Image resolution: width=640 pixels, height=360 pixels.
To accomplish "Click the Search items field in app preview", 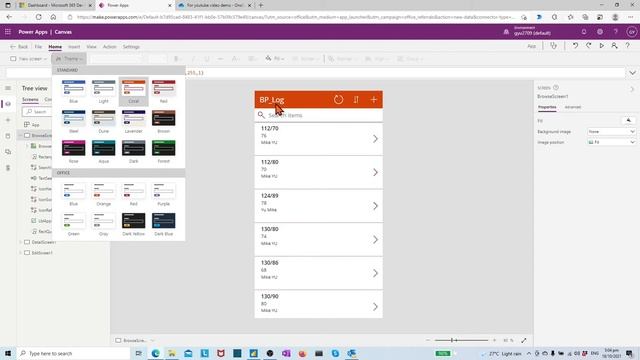I will click(318, 115).
